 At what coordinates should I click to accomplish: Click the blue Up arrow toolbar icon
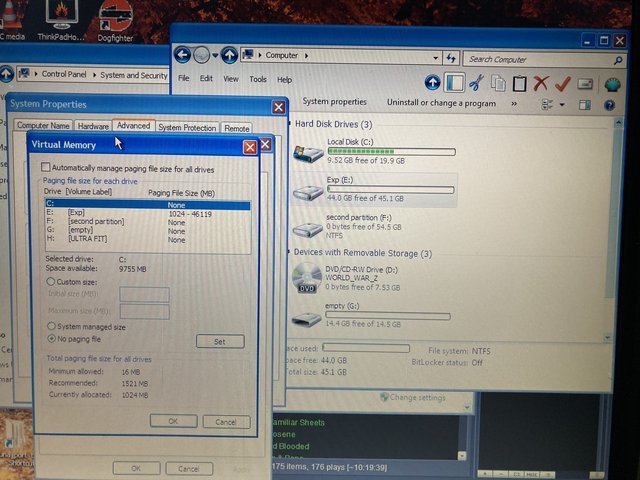(x=432, y=82)
